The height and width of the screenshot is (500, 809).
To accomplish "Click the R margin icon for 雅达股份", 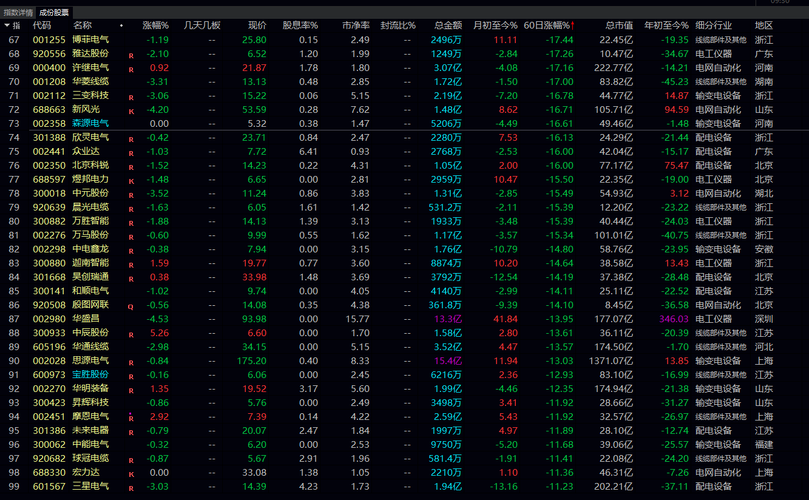I will [131, 56].
